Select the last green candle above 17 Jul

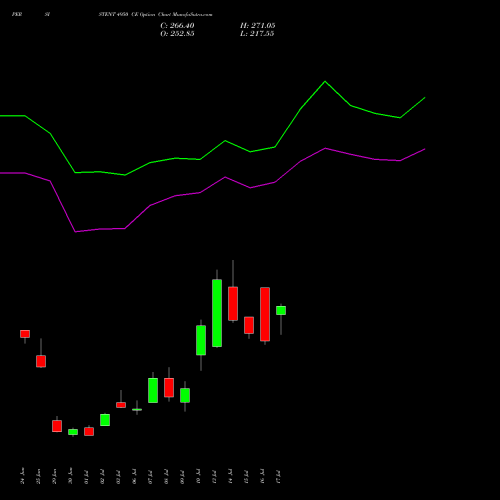pyautogui.click(x=281, y=310)
